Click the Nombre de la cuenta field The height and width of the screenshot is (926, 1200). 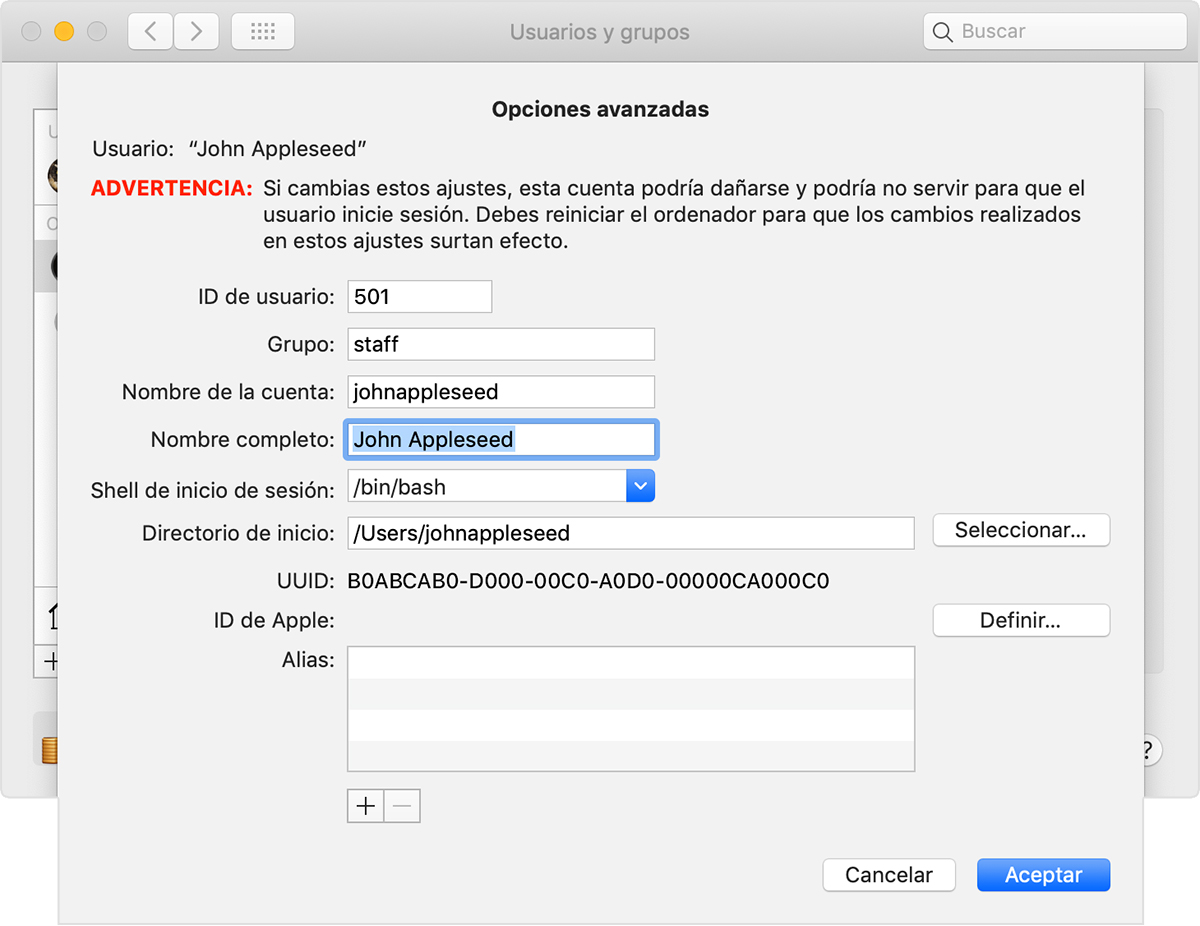click(501, 392)
